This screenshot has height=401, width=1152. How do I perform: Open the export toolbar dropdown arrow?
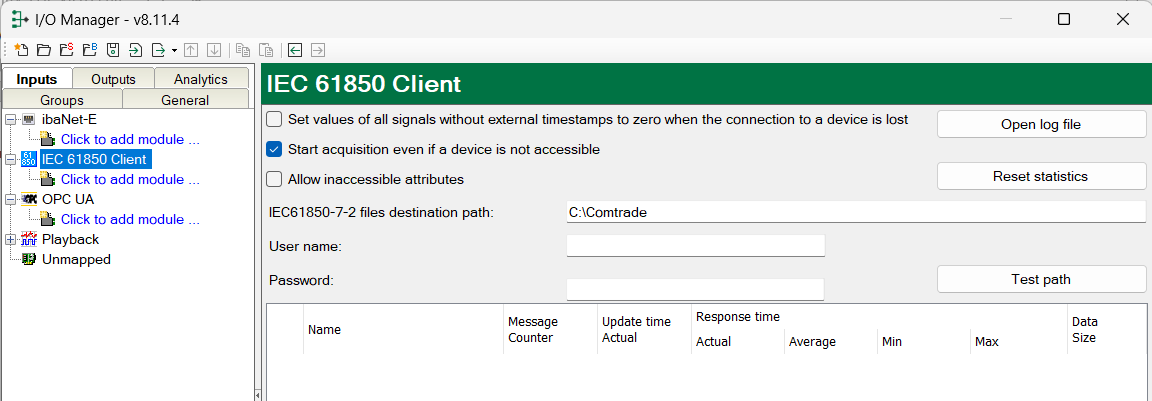tap(174, 50)
